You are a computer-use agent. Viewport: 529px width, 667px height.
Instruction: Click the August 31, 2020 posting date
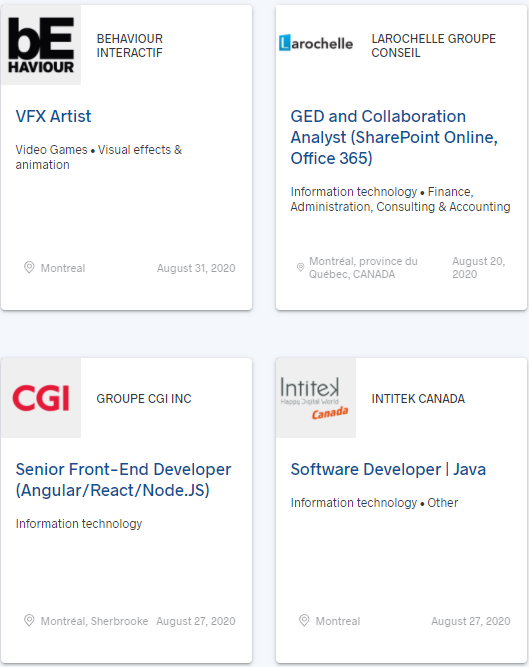[196, 268]
